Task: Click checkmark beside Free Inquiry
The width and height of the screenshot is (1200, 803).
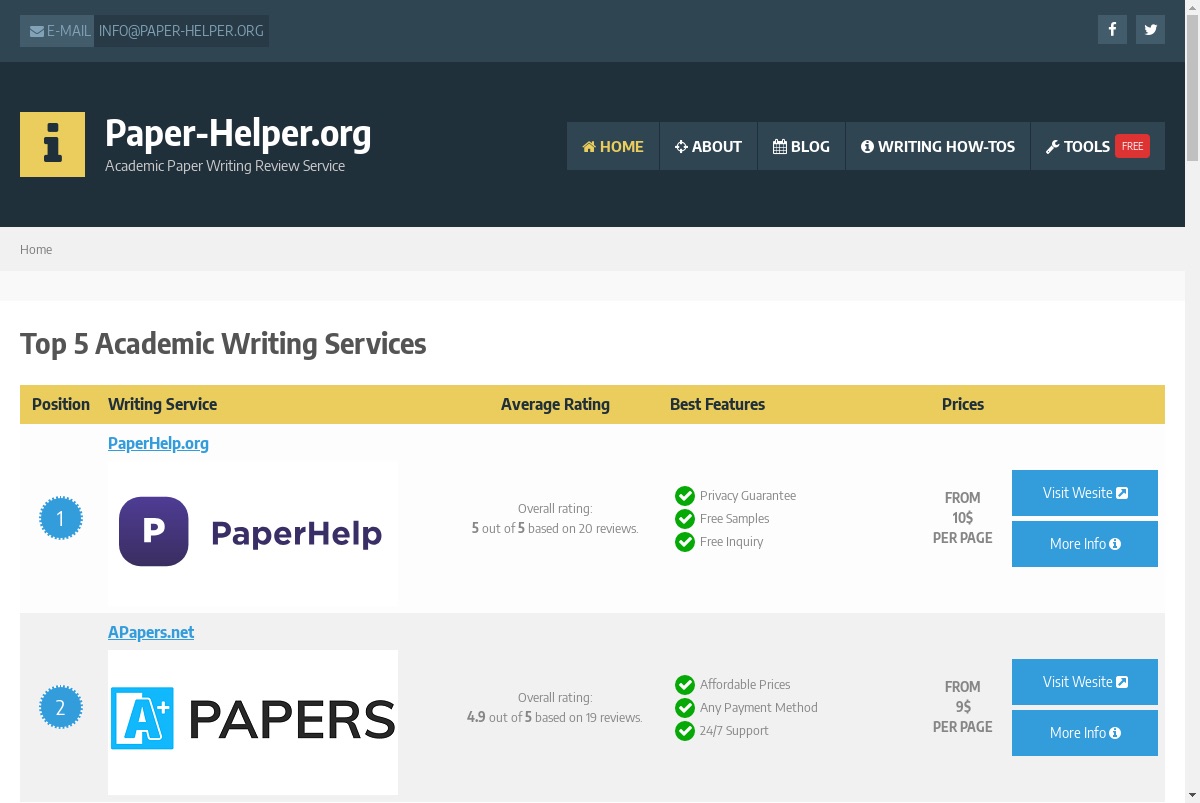Action: (x=685, y=542)
